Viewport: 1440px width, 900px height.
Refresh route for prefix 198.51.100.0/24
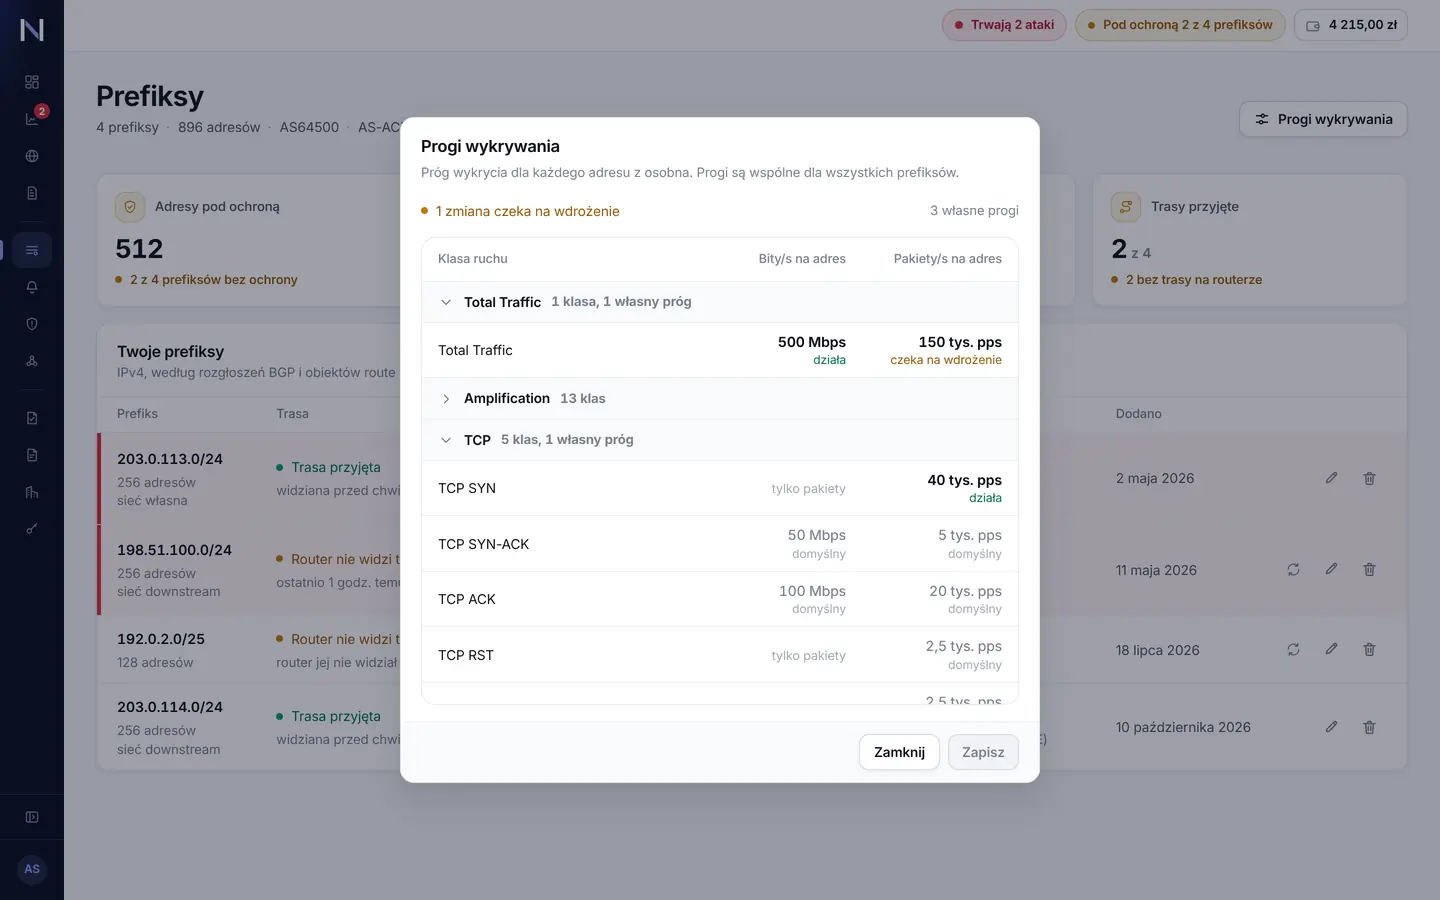[1293, 569]
